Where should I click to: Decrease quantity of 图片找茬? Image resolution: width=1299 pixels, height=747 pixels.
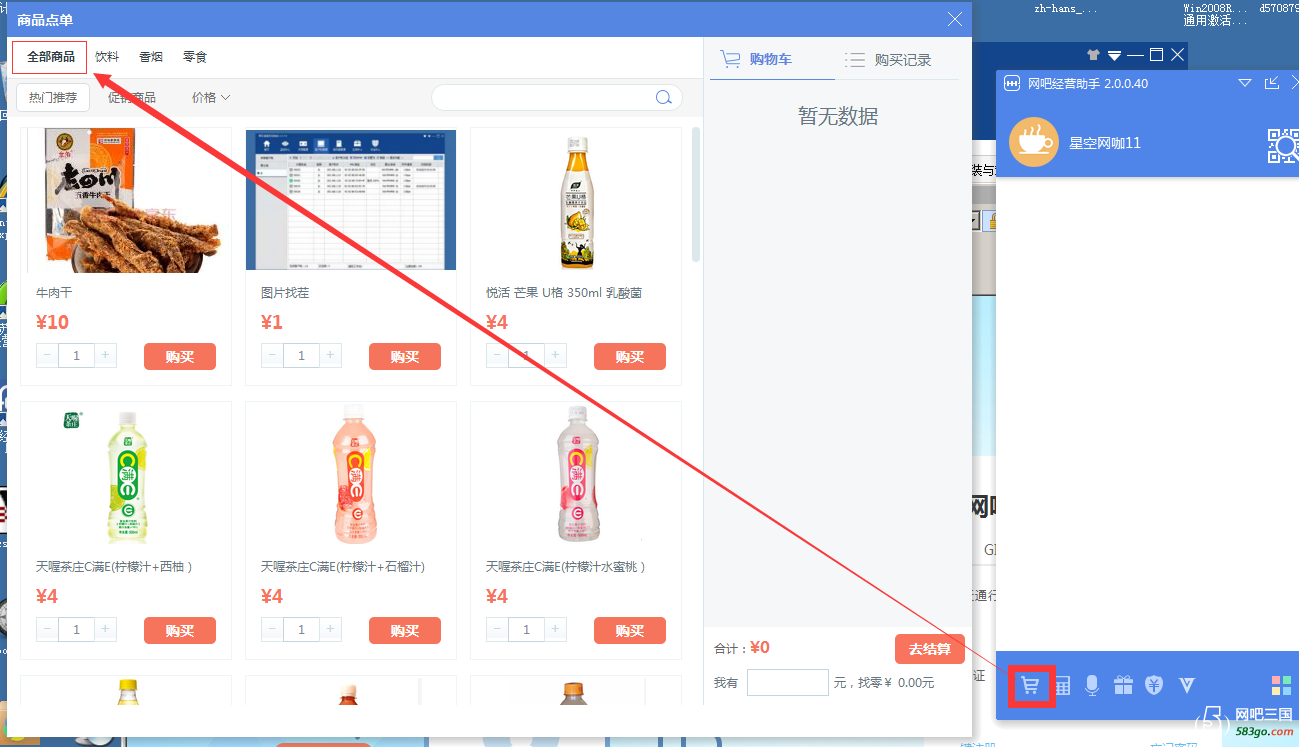(272, 355)
